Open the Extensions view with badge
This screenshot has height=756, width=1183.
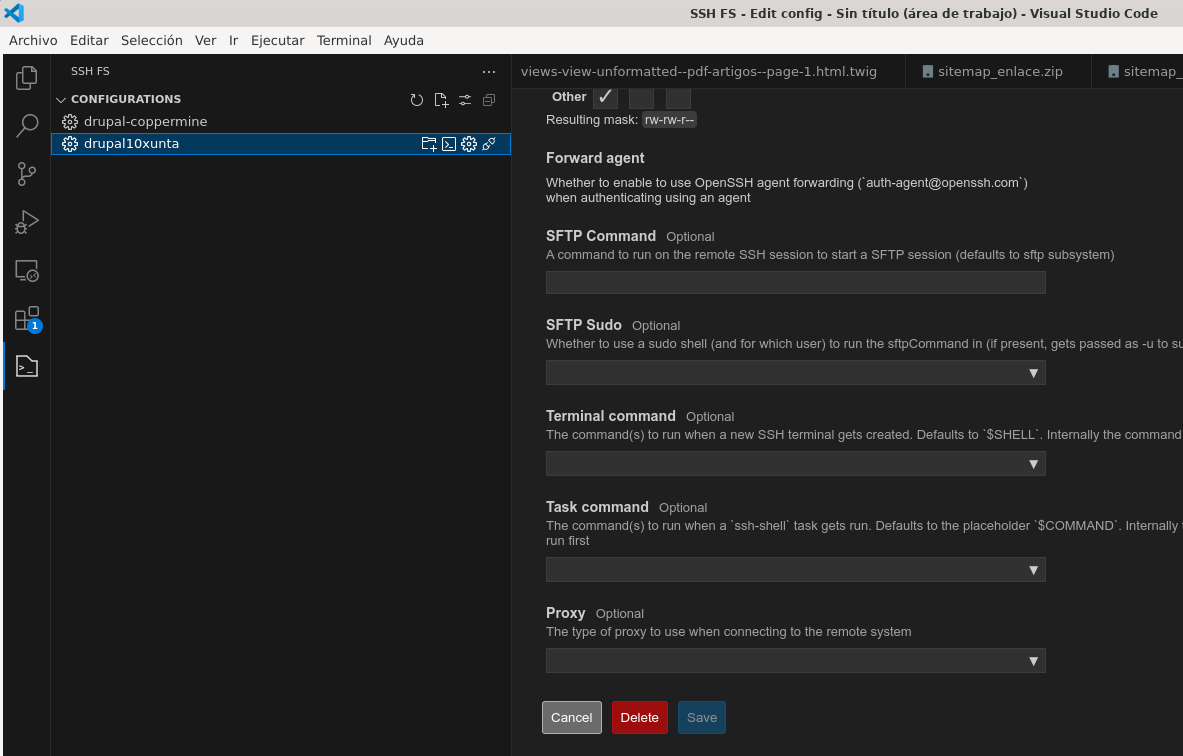click(27, 319)
